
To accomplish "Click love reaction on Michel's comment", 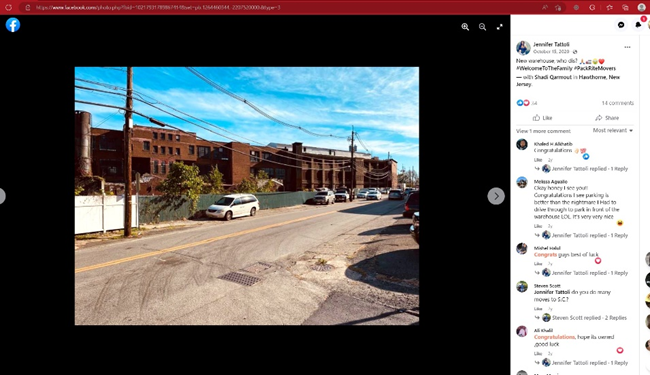I will click(598, 261).
